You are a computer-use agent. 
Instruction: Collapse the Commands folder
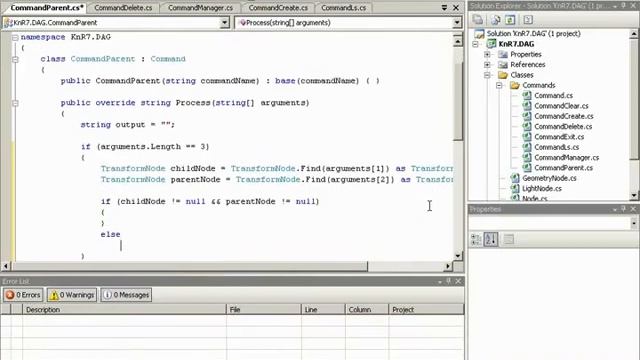499,85
